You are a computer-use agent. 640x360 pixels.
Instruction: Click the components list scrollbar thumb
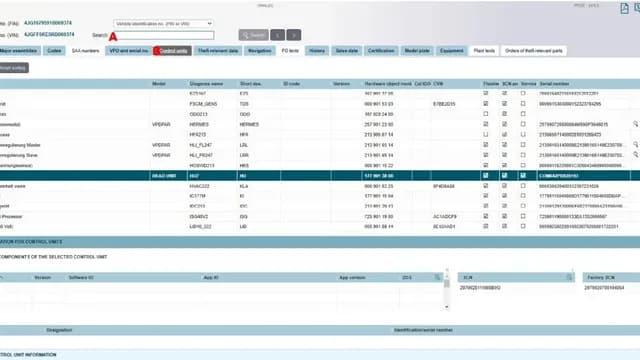point(447,283)
